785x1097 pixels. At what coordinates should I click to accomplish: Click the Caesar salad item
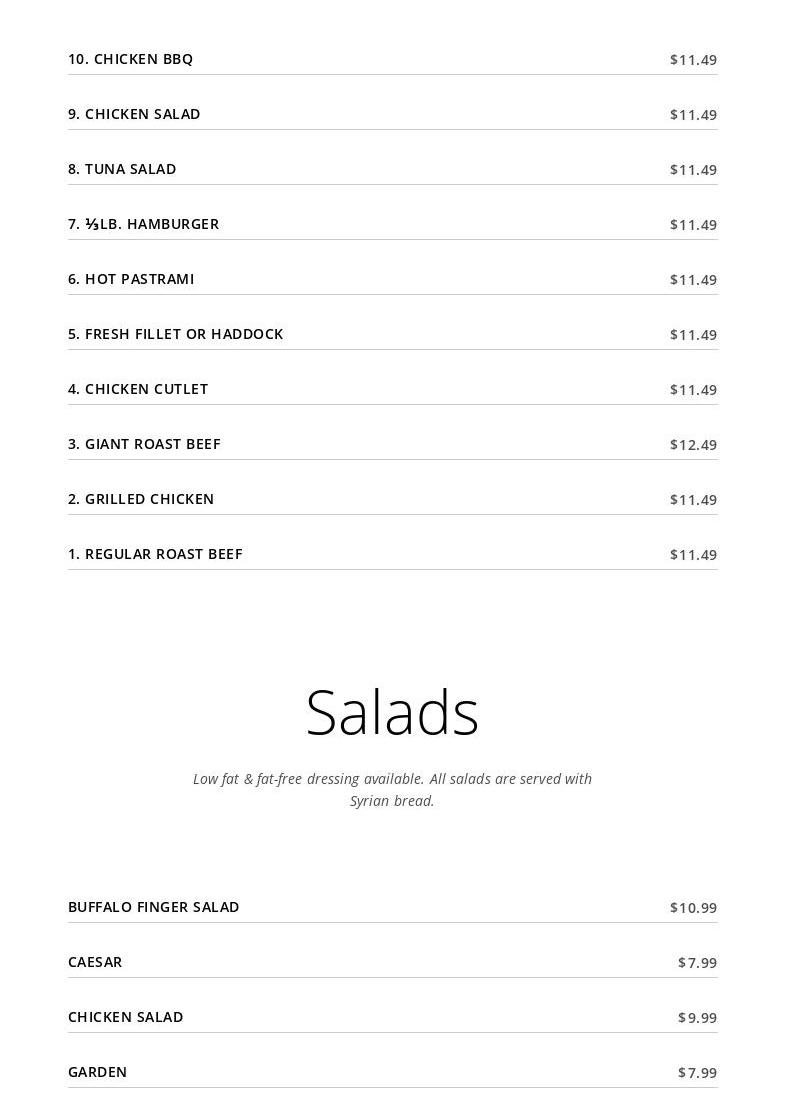pos(95,962)
